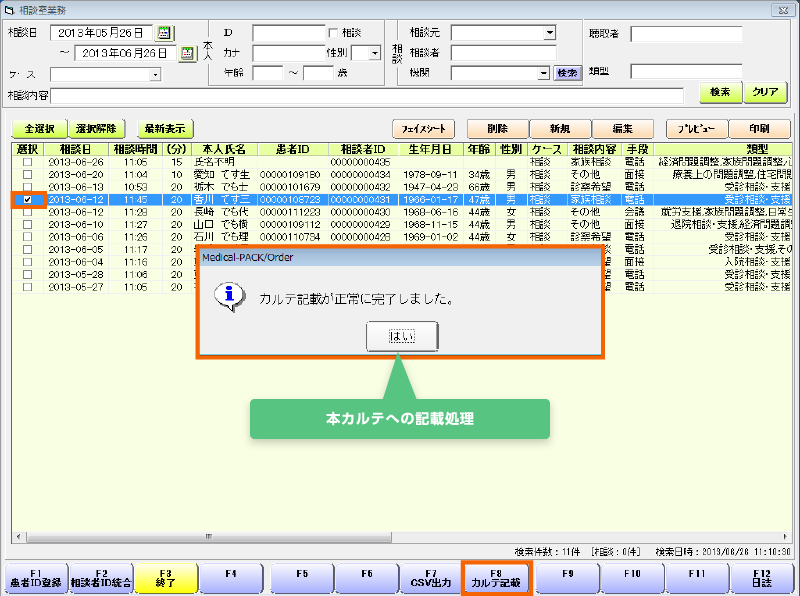Click the info icon in the dialog

[x=231, y=297]
